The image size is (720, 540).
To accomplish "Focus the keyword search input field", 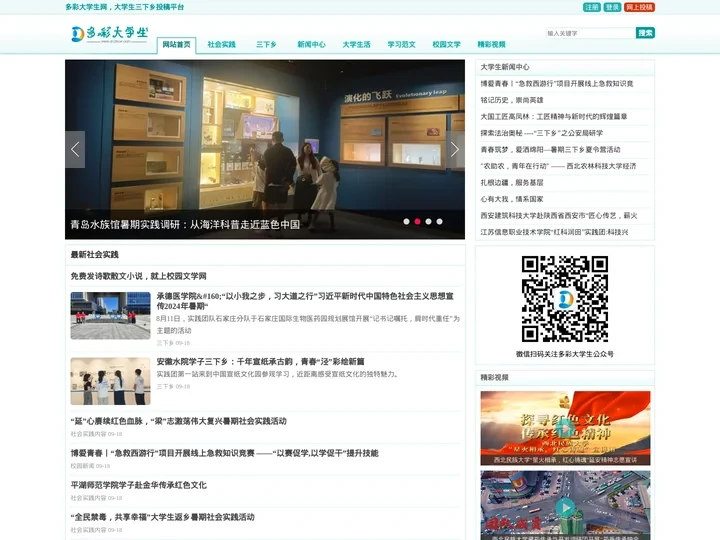I will [x=591, y=33].
